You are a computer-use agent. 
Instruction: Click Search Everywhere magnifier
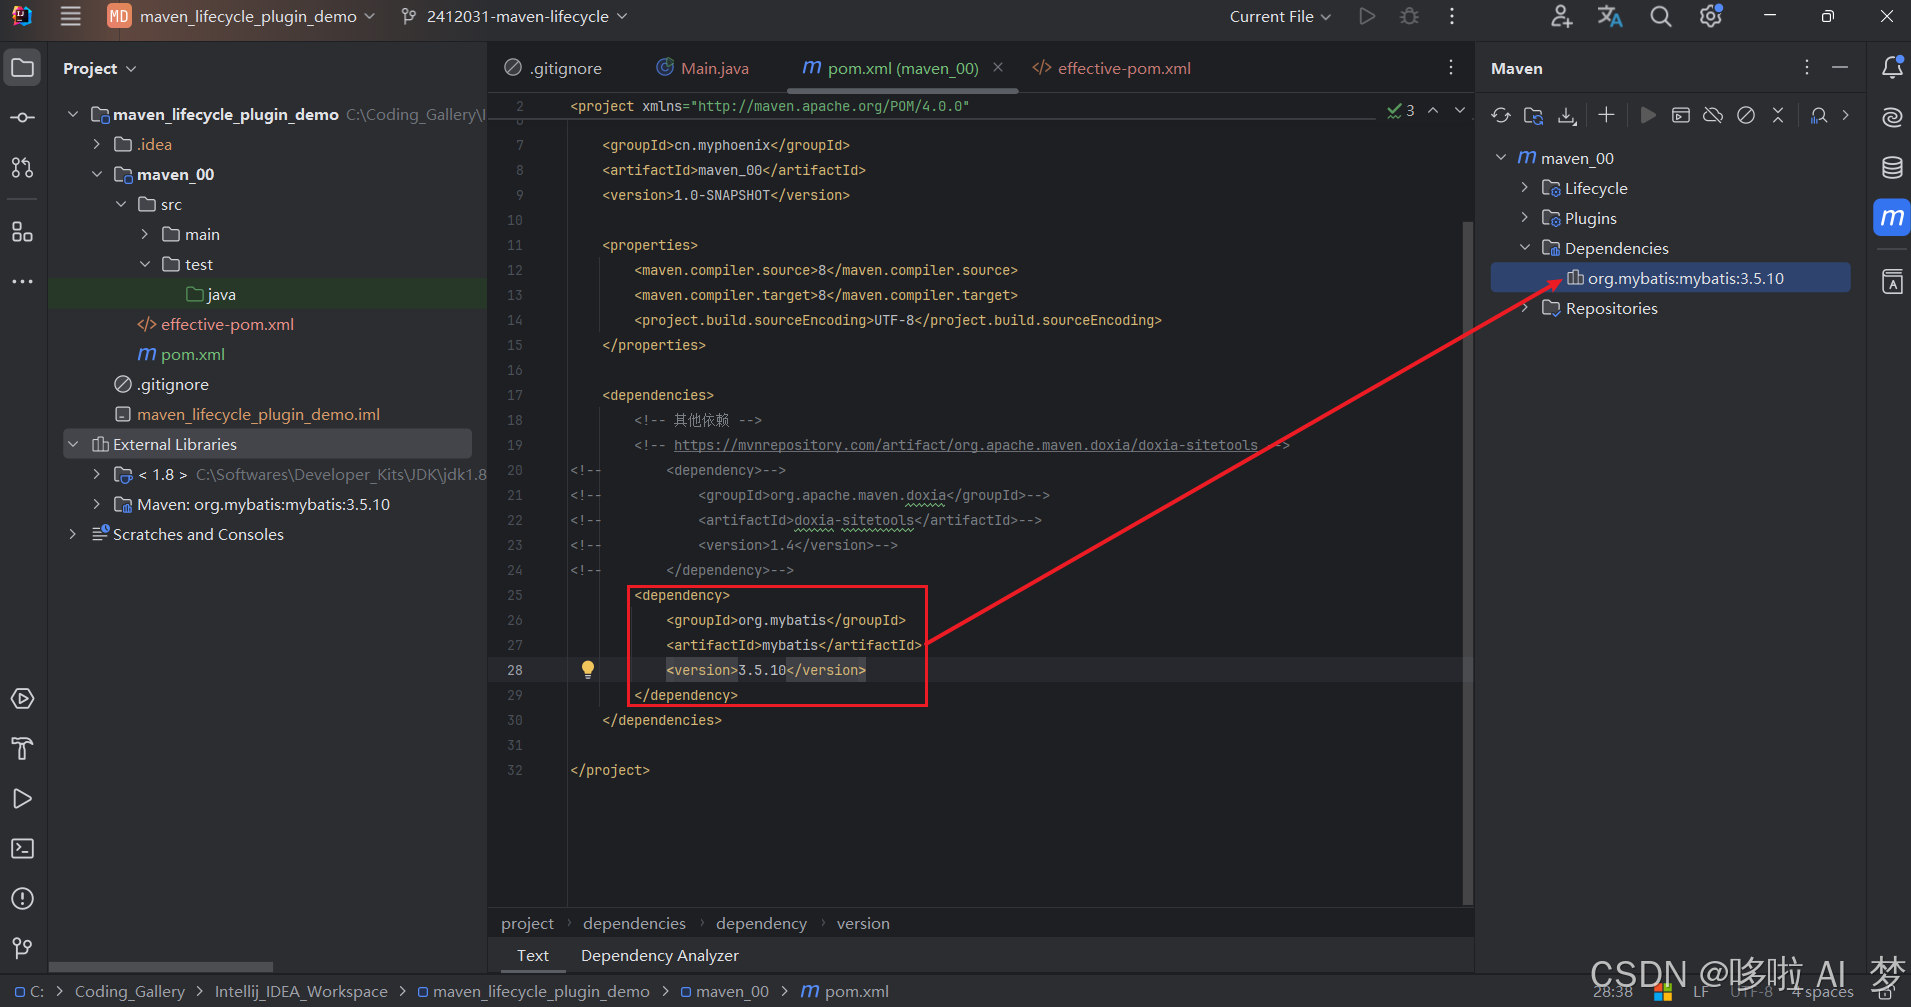pos(1661,16)
